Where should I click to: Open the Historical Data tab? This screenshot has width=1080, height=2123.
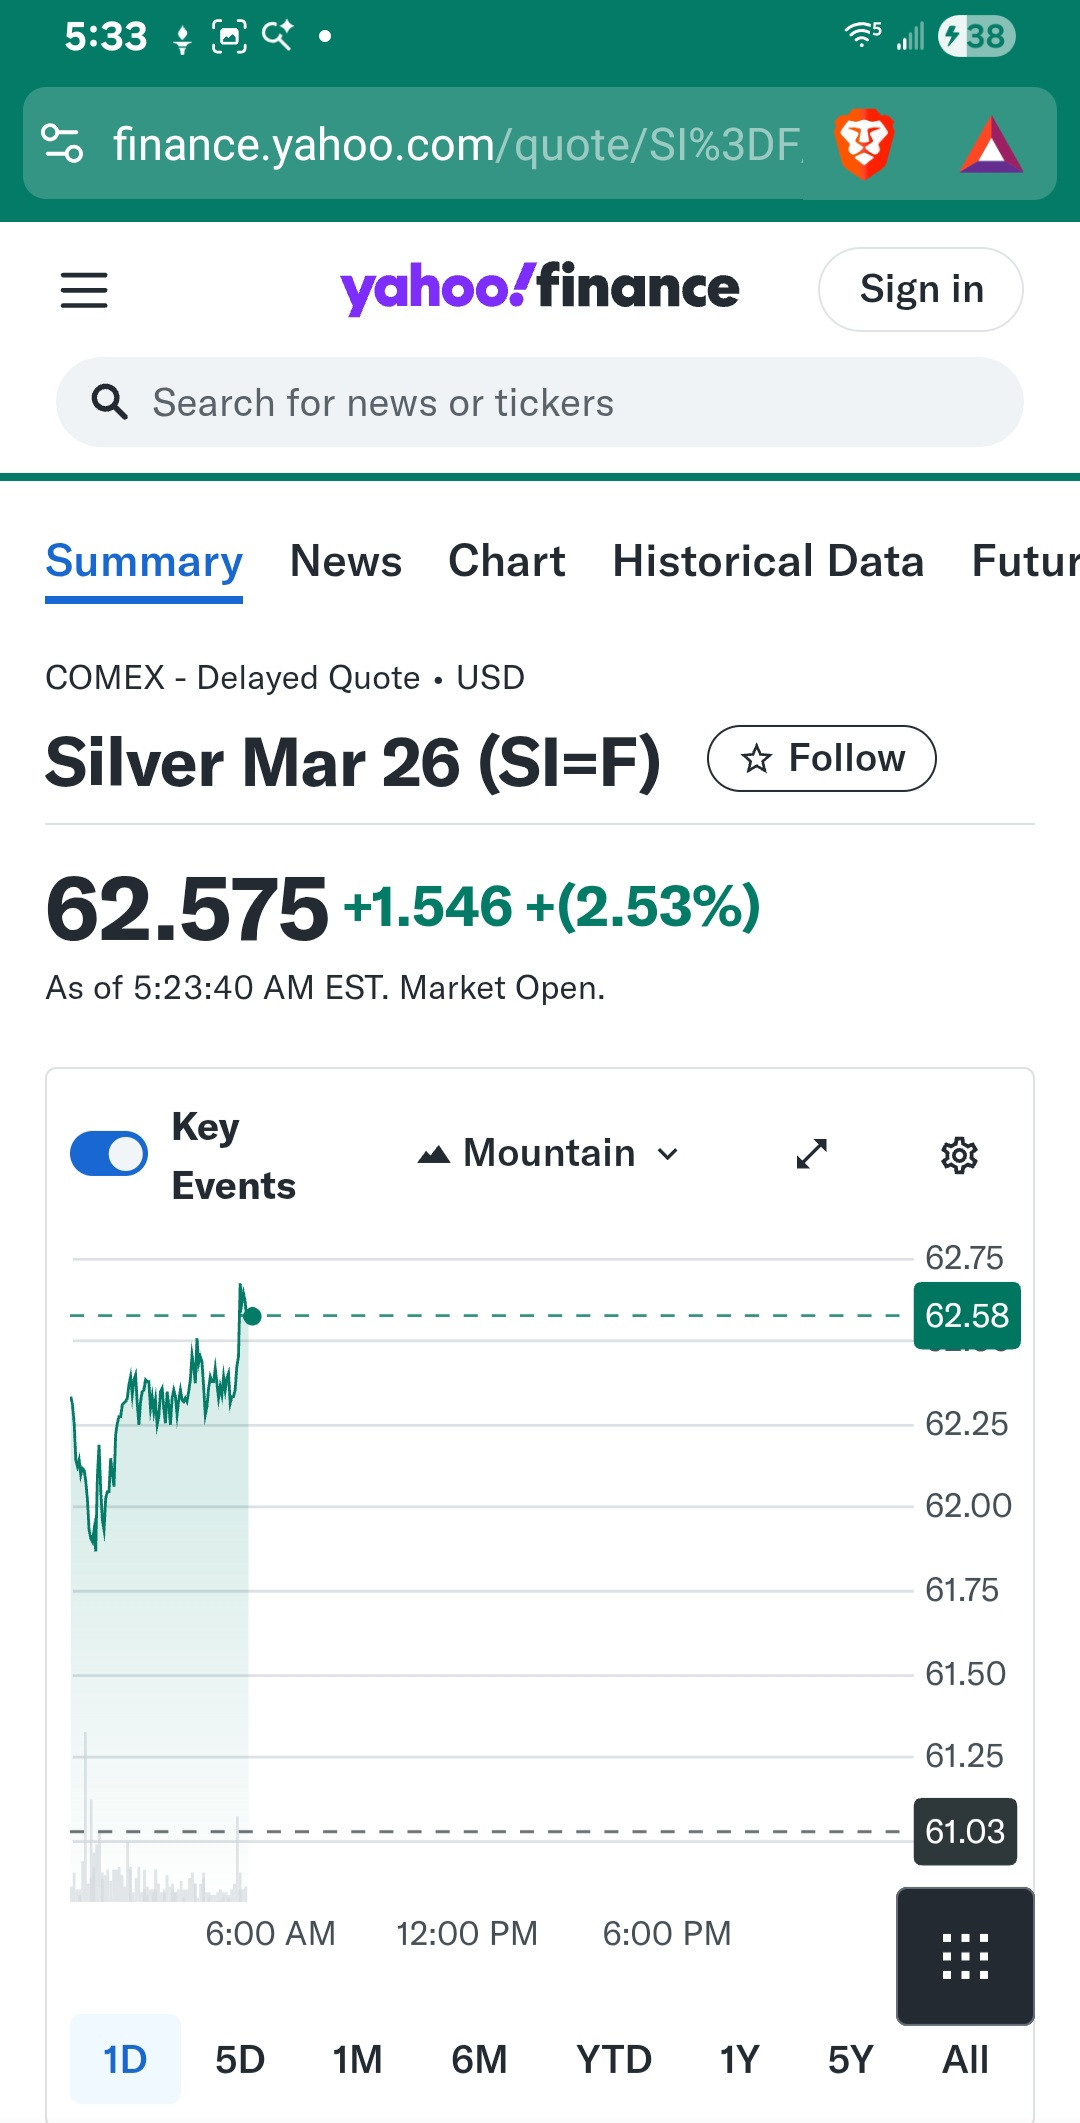click(x=768, y=561)
